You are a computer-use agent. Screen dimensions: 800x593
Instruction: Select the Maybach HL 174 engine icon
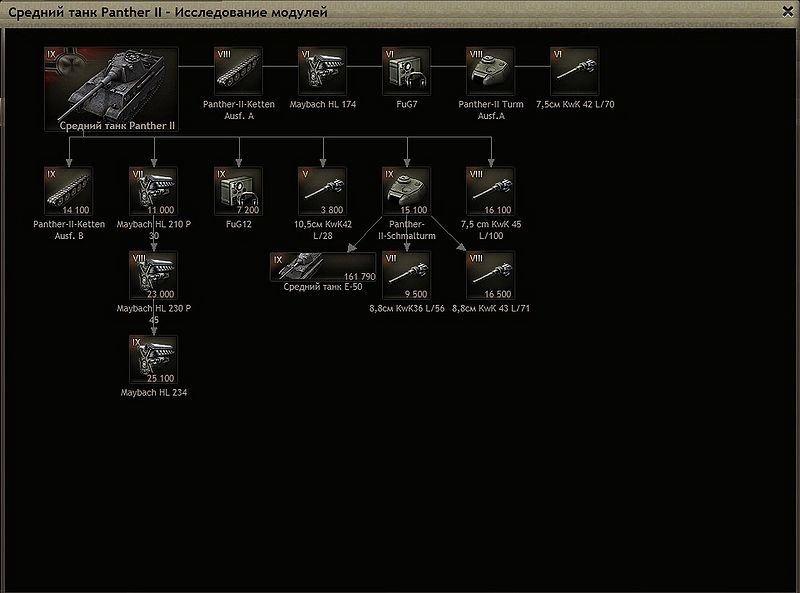tap(322, 71)
